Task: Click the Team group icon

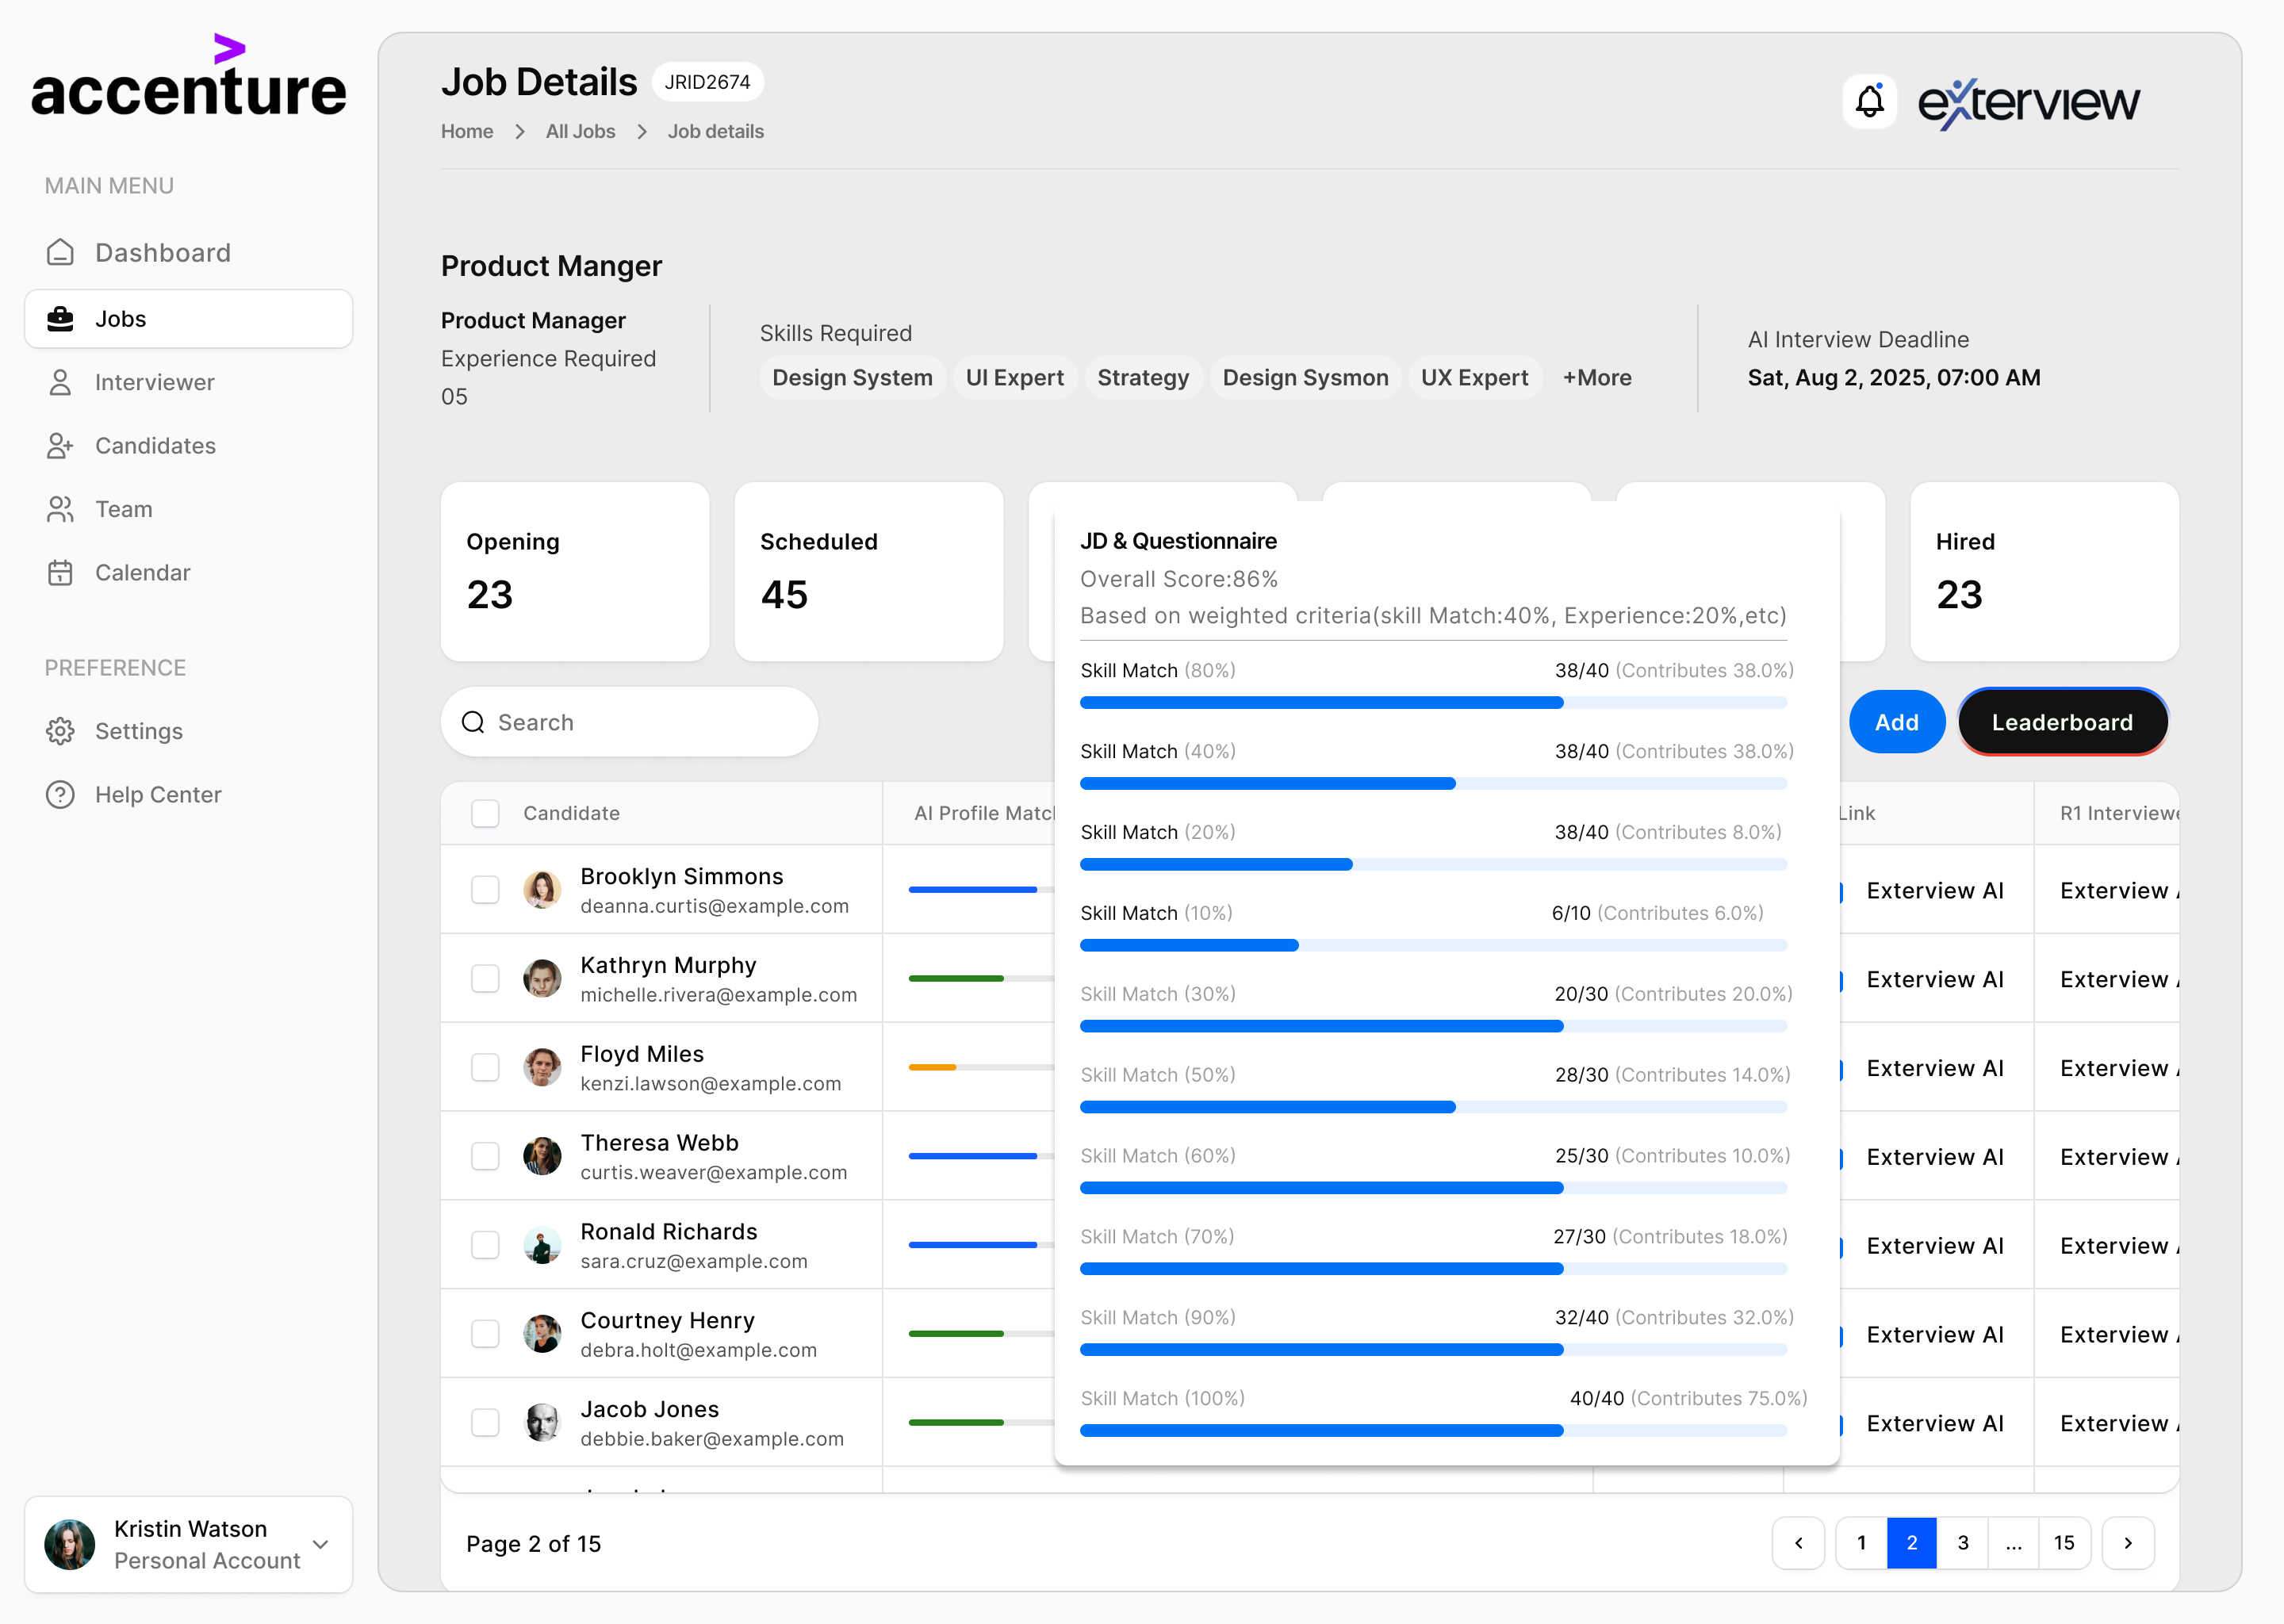Action: pos(60,509)
